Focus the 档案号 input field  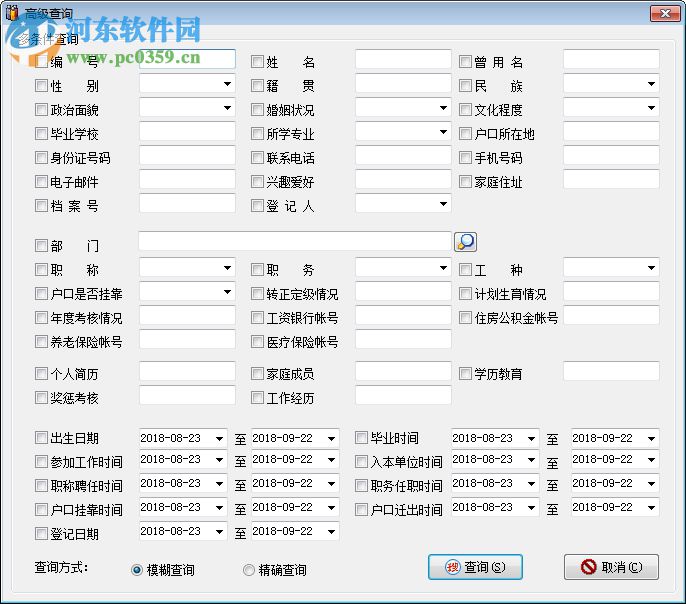point(187,203)
